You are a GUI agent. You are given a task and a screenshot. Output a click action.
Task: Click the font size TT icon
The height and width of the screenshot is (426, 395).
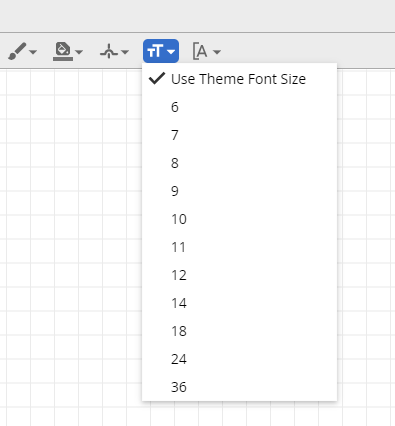click(x=155, y=51)
